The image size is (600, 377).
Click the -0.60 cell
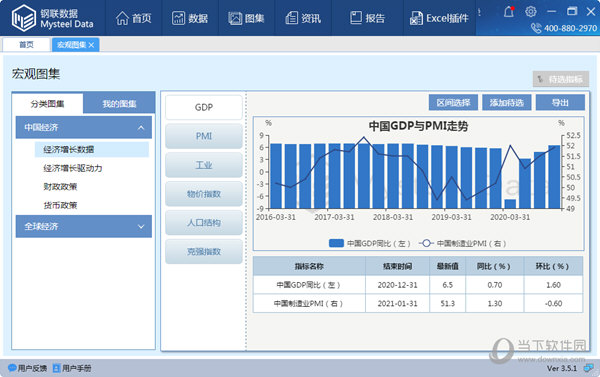[553, 304]
